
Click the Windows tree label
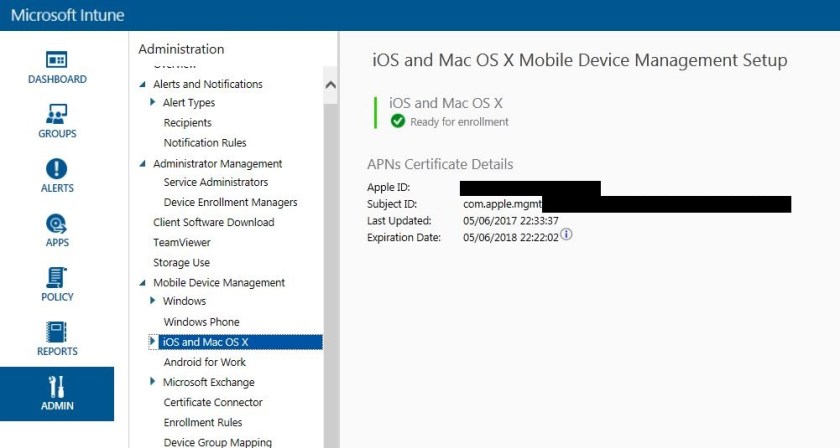[184, 301]
